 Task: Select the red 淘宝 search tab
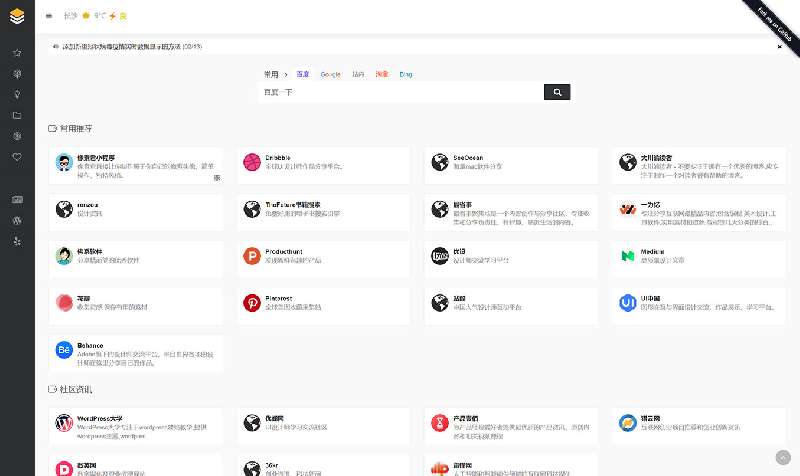[x=382, y=74]
